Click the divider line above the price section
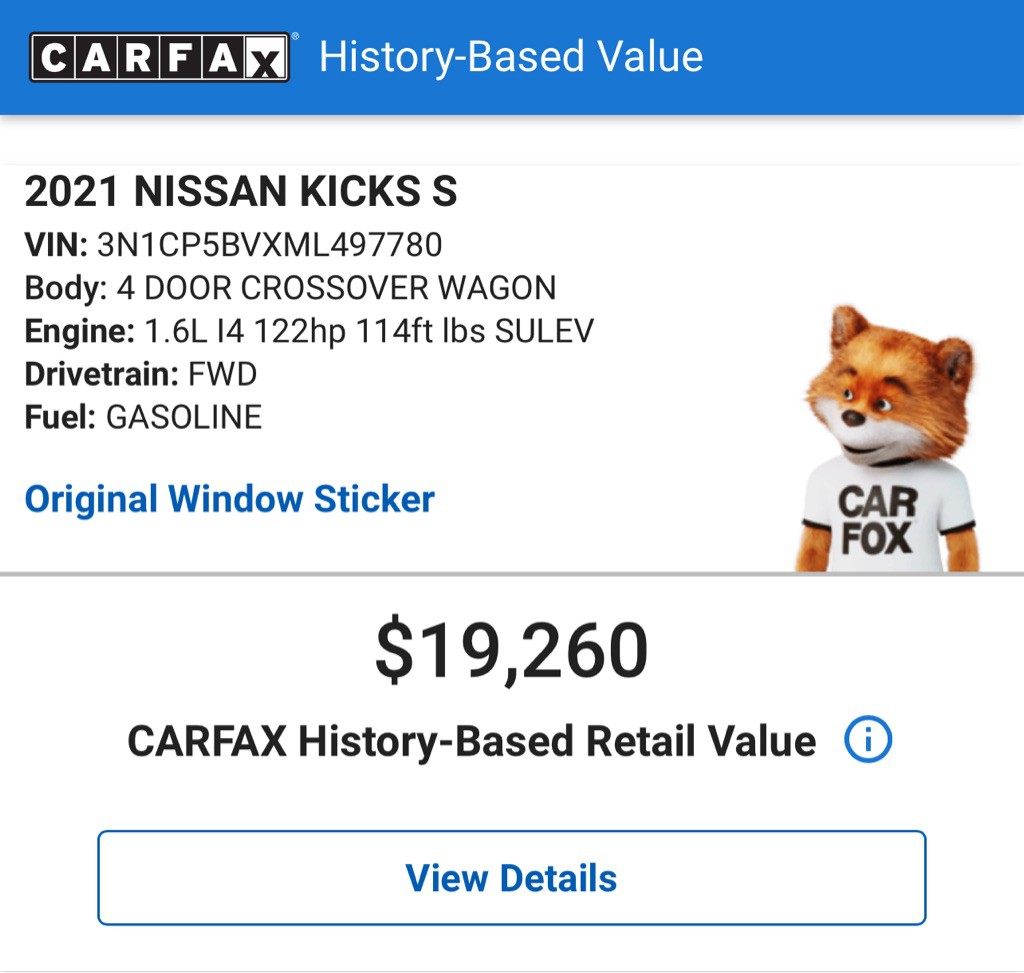This screenshot has height=973, width=1024. (512, 573)
